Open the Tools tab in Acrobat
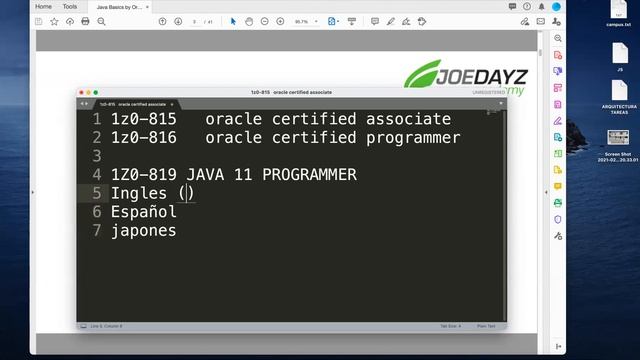This screenshot has height=360, width=640. (x=70, y=7)
